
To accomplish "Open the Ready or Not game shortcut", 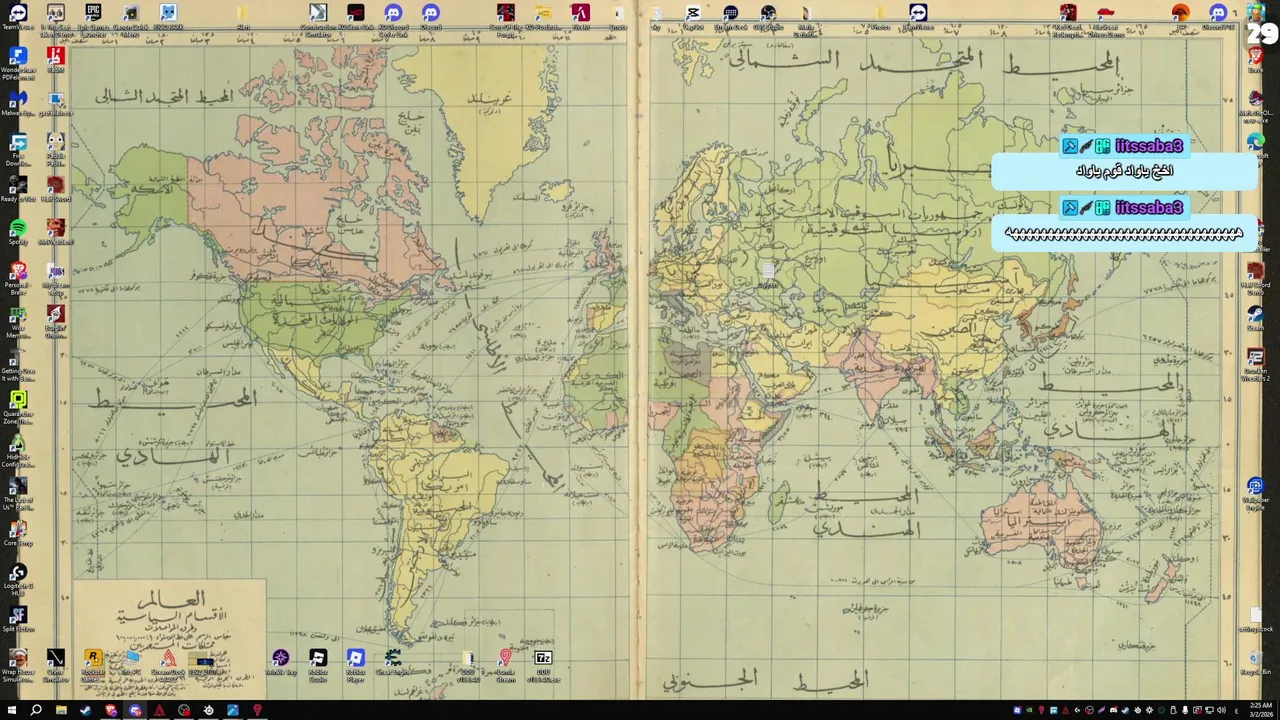I will (x=18, y=189).
